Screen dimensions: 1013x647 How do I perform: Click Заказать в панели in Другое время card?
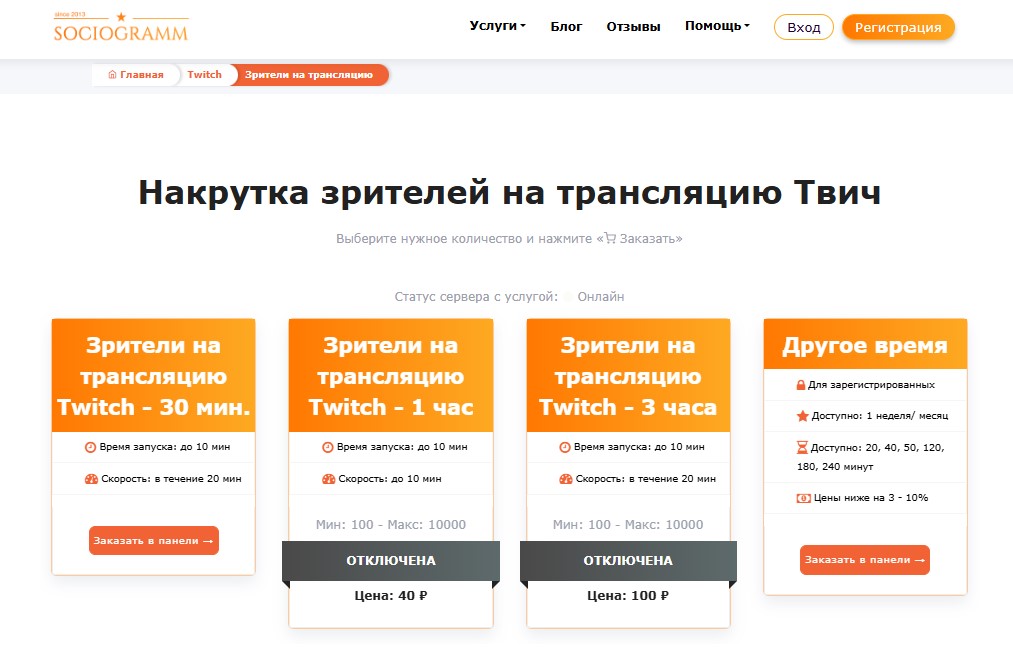click(x=864, y=560)
